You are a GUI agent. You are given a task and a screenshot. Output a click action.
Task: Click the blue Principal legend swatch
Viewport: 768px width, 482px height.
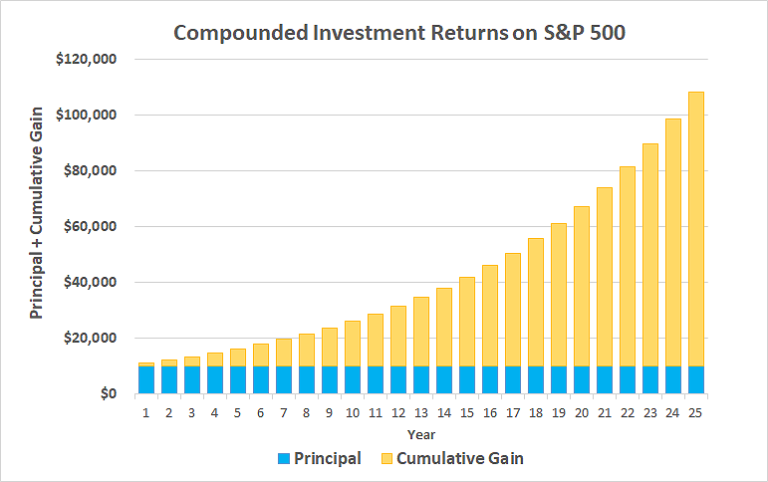tap(282, 459)
